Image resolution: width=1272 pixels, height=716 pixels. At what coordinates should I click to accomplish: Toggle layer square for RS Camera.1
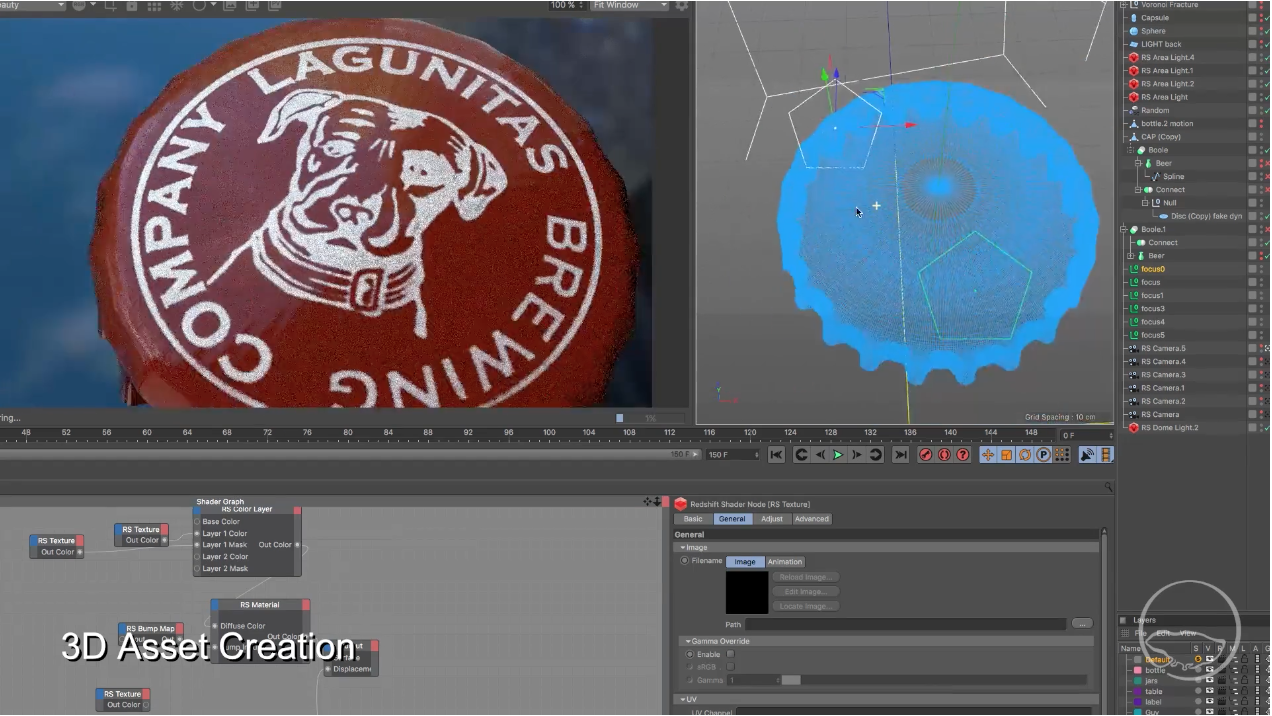(1252, 388)
